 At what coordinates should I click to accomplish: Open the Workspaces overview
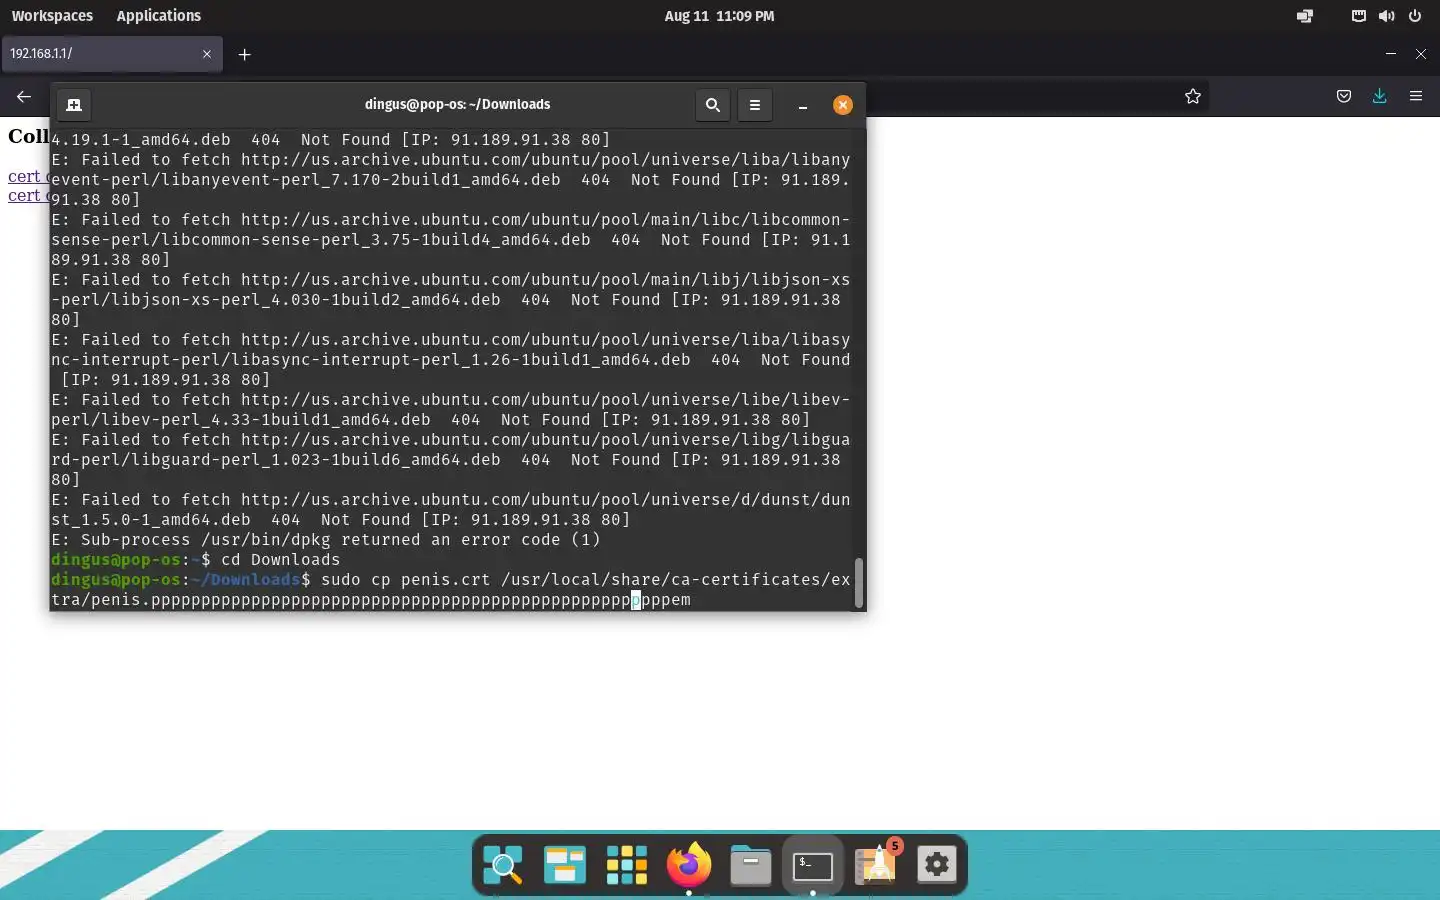tap(52, 16)
